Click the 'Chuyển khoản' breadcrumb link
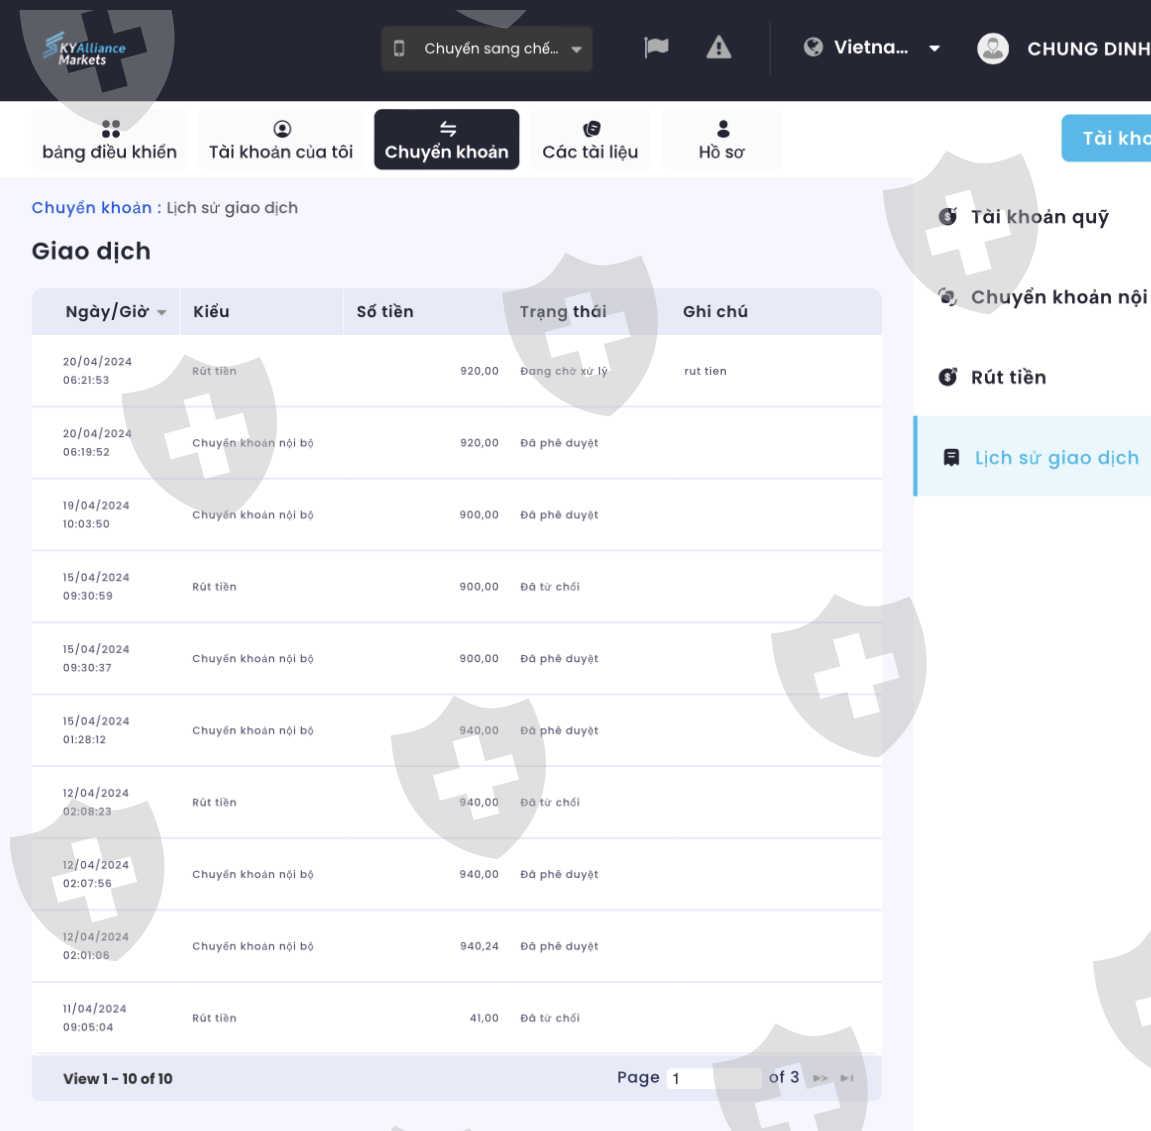 (x=91, y=208)
